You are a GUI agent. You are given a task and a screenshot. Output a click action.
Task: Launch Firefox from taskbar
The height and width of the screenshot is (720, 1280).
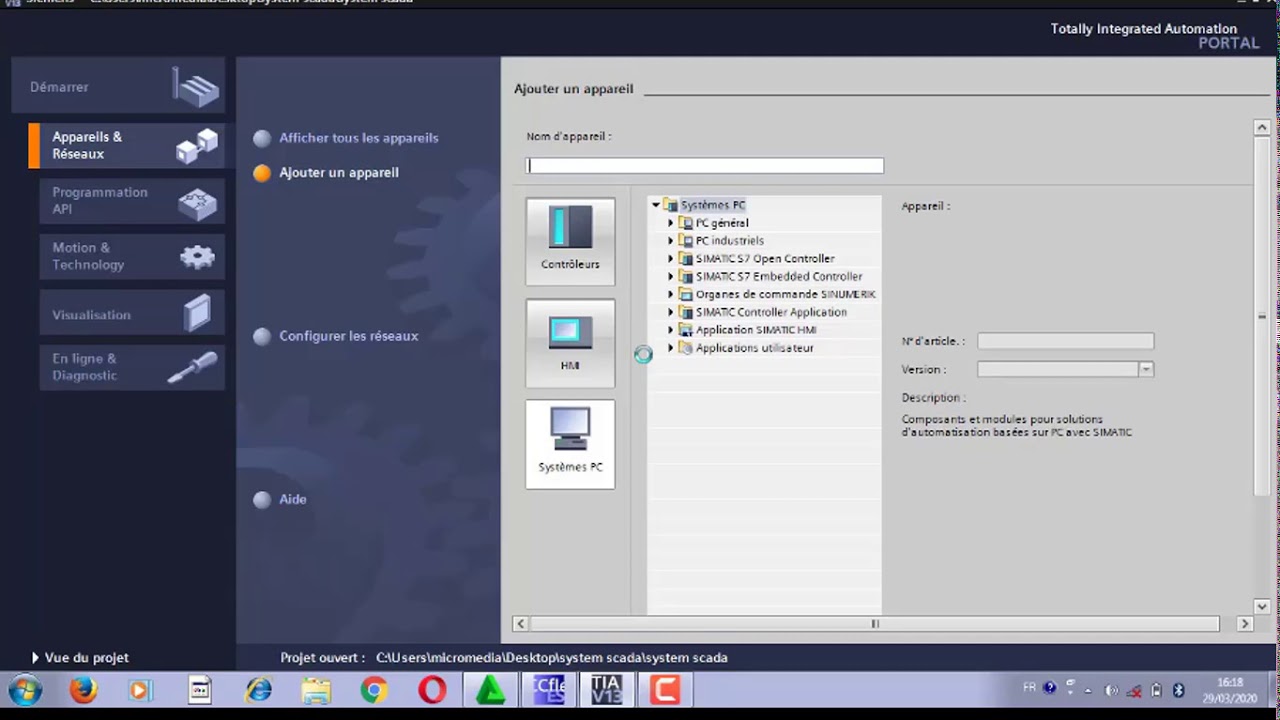(83, 690)
